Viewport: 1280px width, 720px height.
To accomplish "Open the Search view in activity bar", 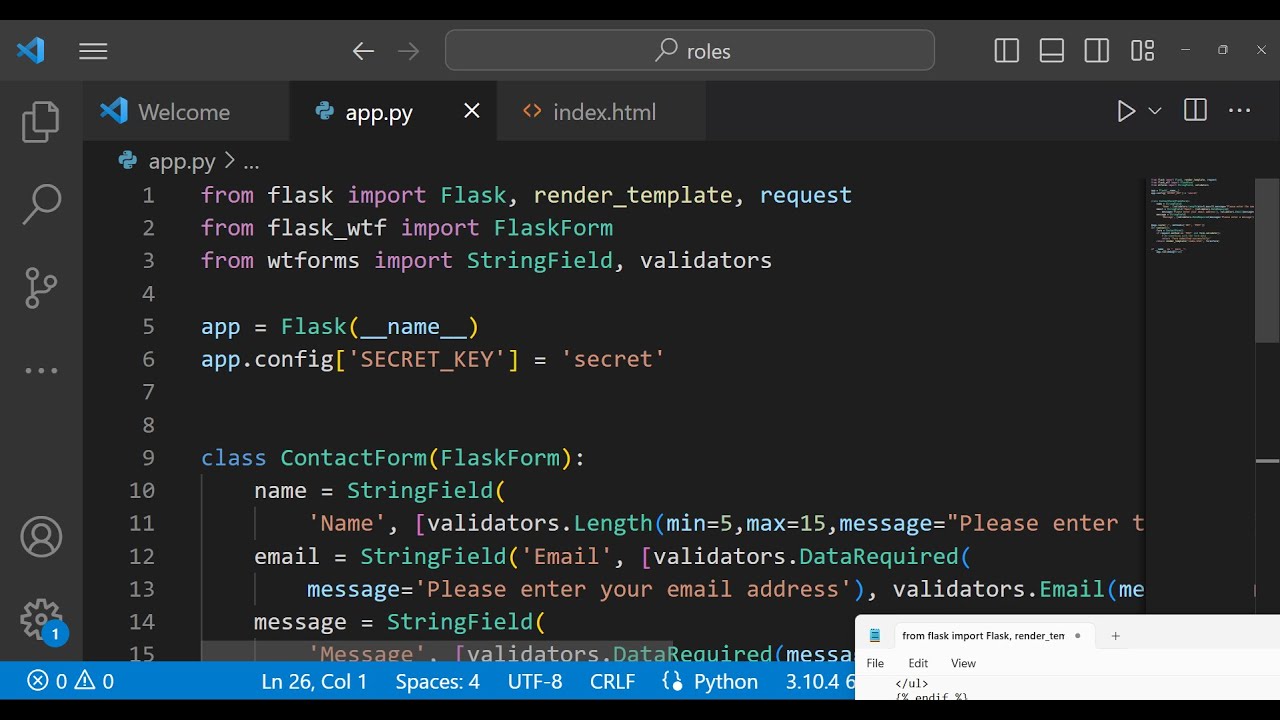I will coord(41,205).
